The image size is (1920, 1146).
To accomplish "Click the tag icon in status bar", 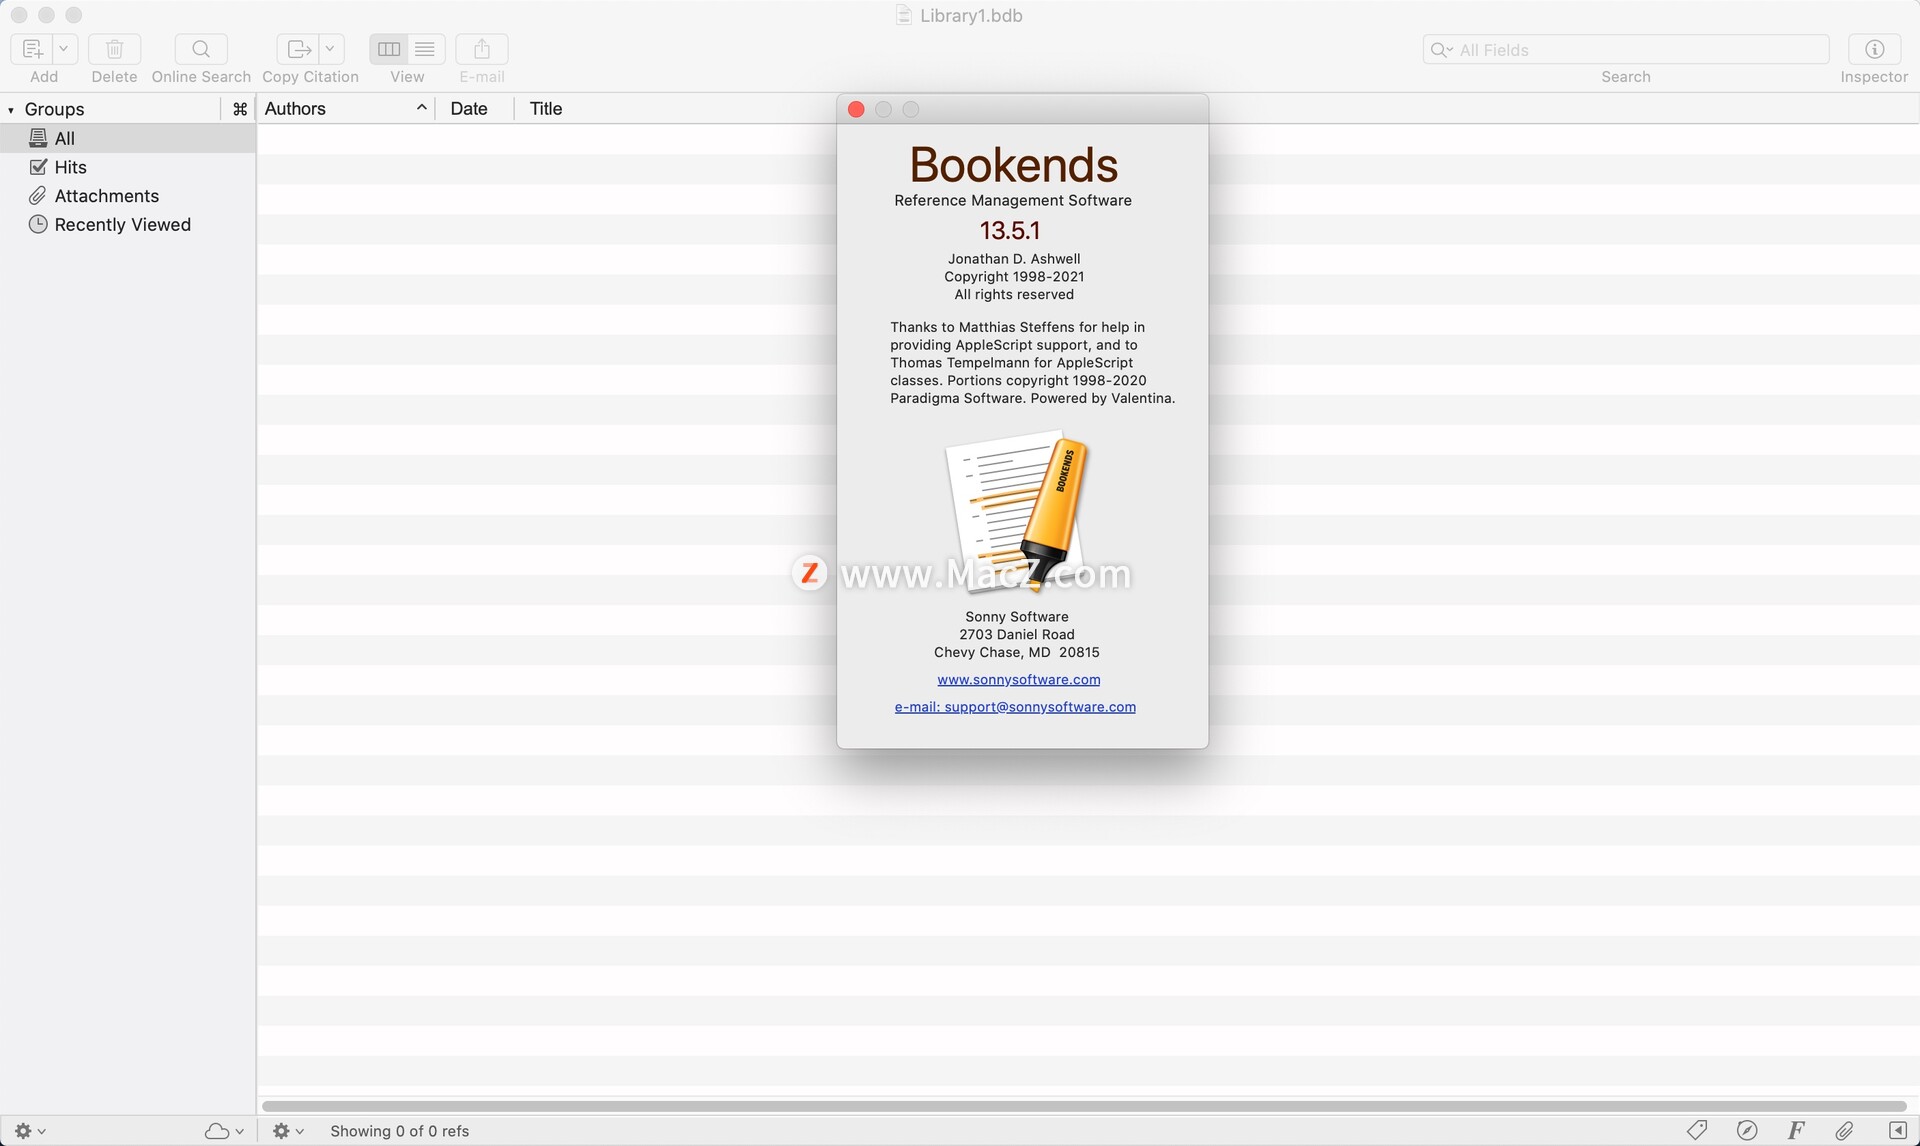I will (1697, 1131).
